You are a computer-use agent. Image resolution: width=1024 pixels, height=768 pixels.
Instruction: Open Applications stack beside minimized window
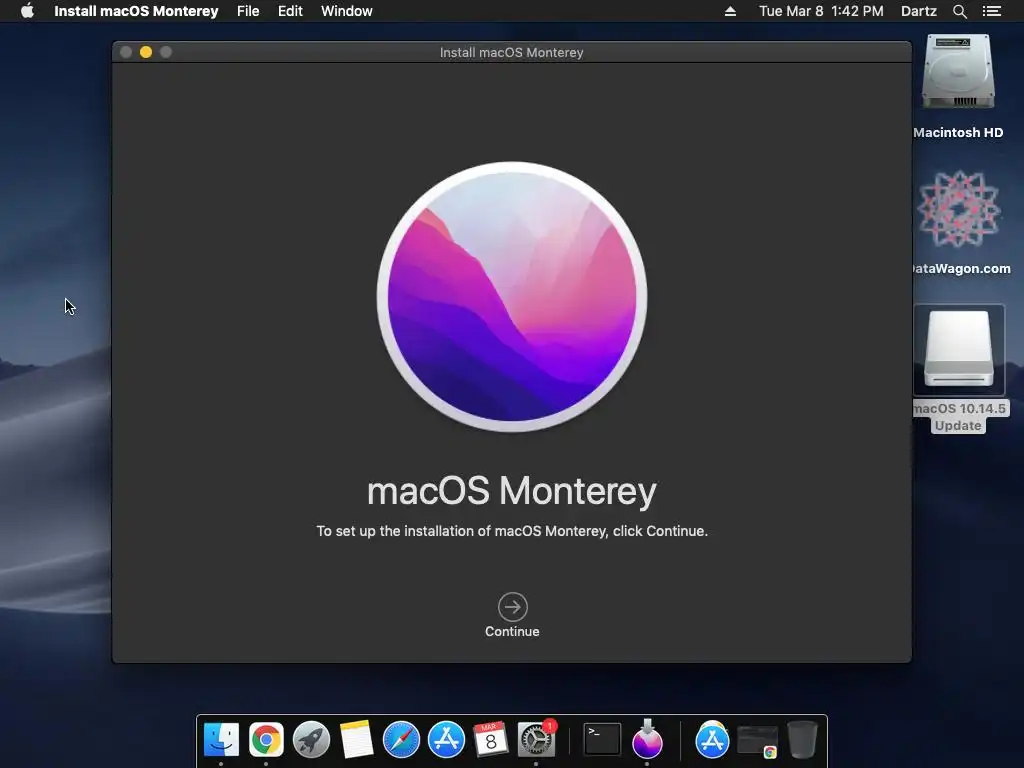(712, 740)
